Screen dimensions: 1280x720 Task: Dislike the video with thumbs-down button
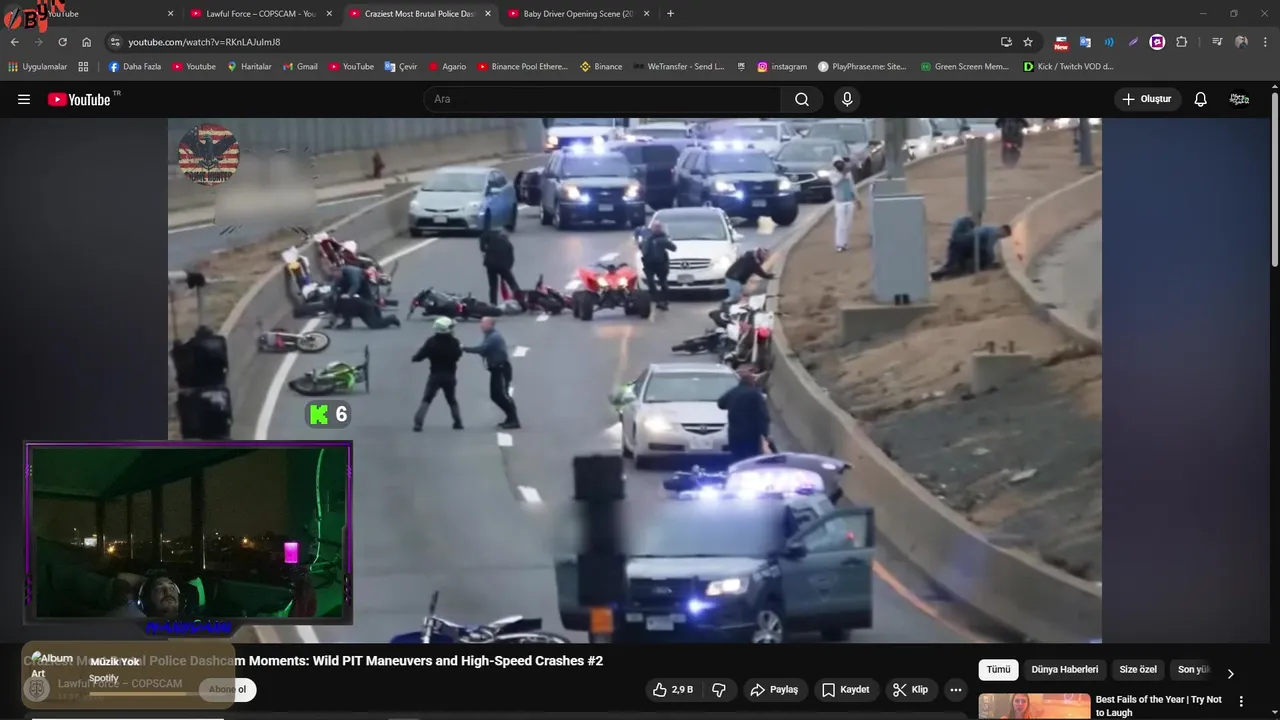[719, 690]
